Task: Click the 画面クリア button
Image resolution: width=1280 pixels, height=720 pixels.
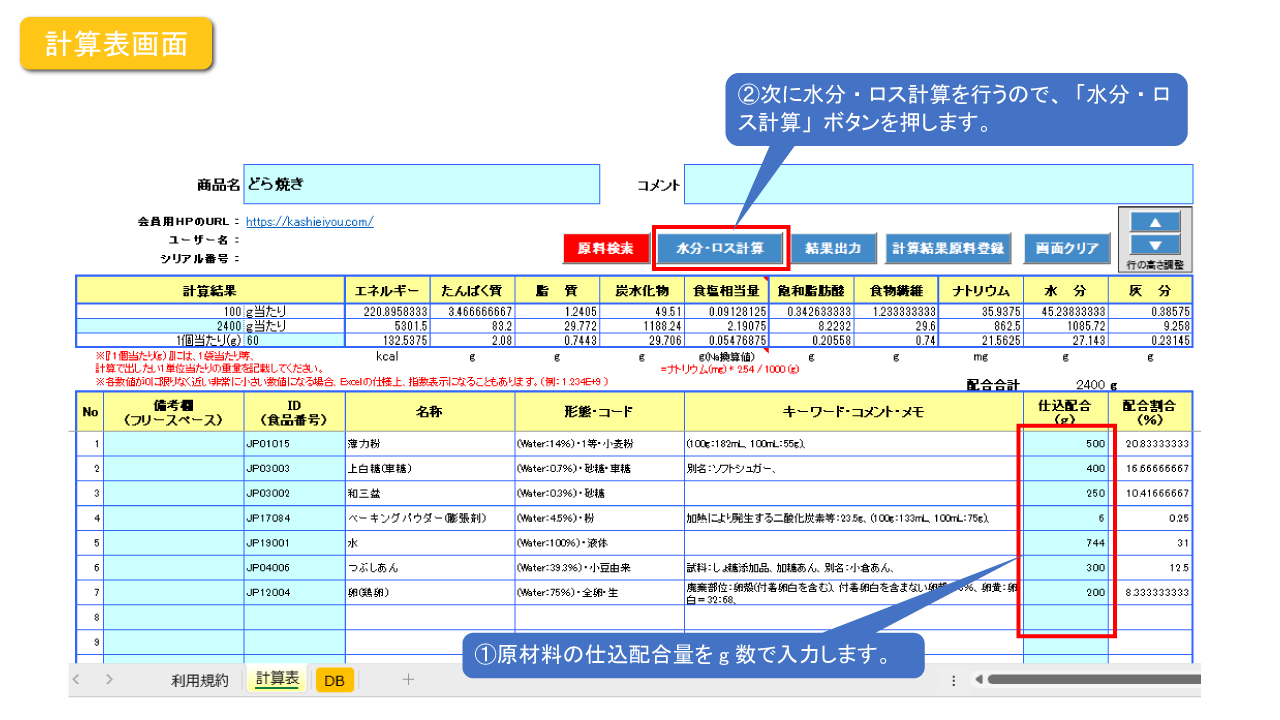Action: tap(1067, 249)
